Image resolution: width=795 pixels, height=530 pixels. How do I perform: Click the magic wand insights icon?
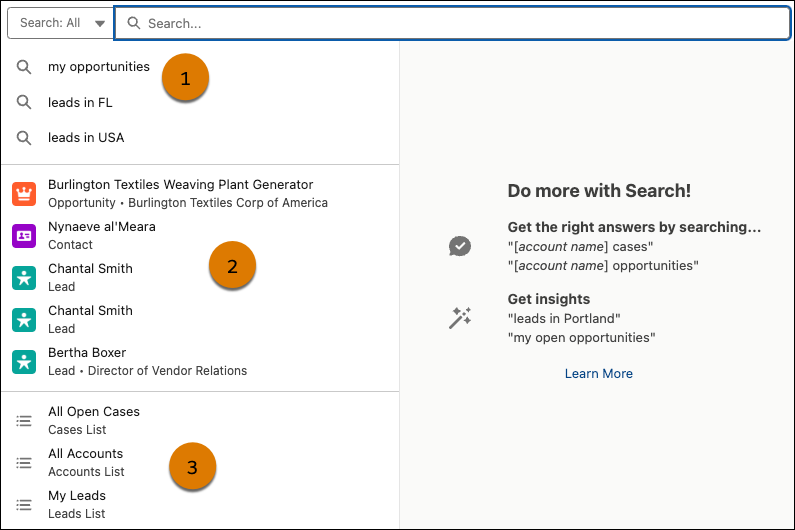pos(460,318)
